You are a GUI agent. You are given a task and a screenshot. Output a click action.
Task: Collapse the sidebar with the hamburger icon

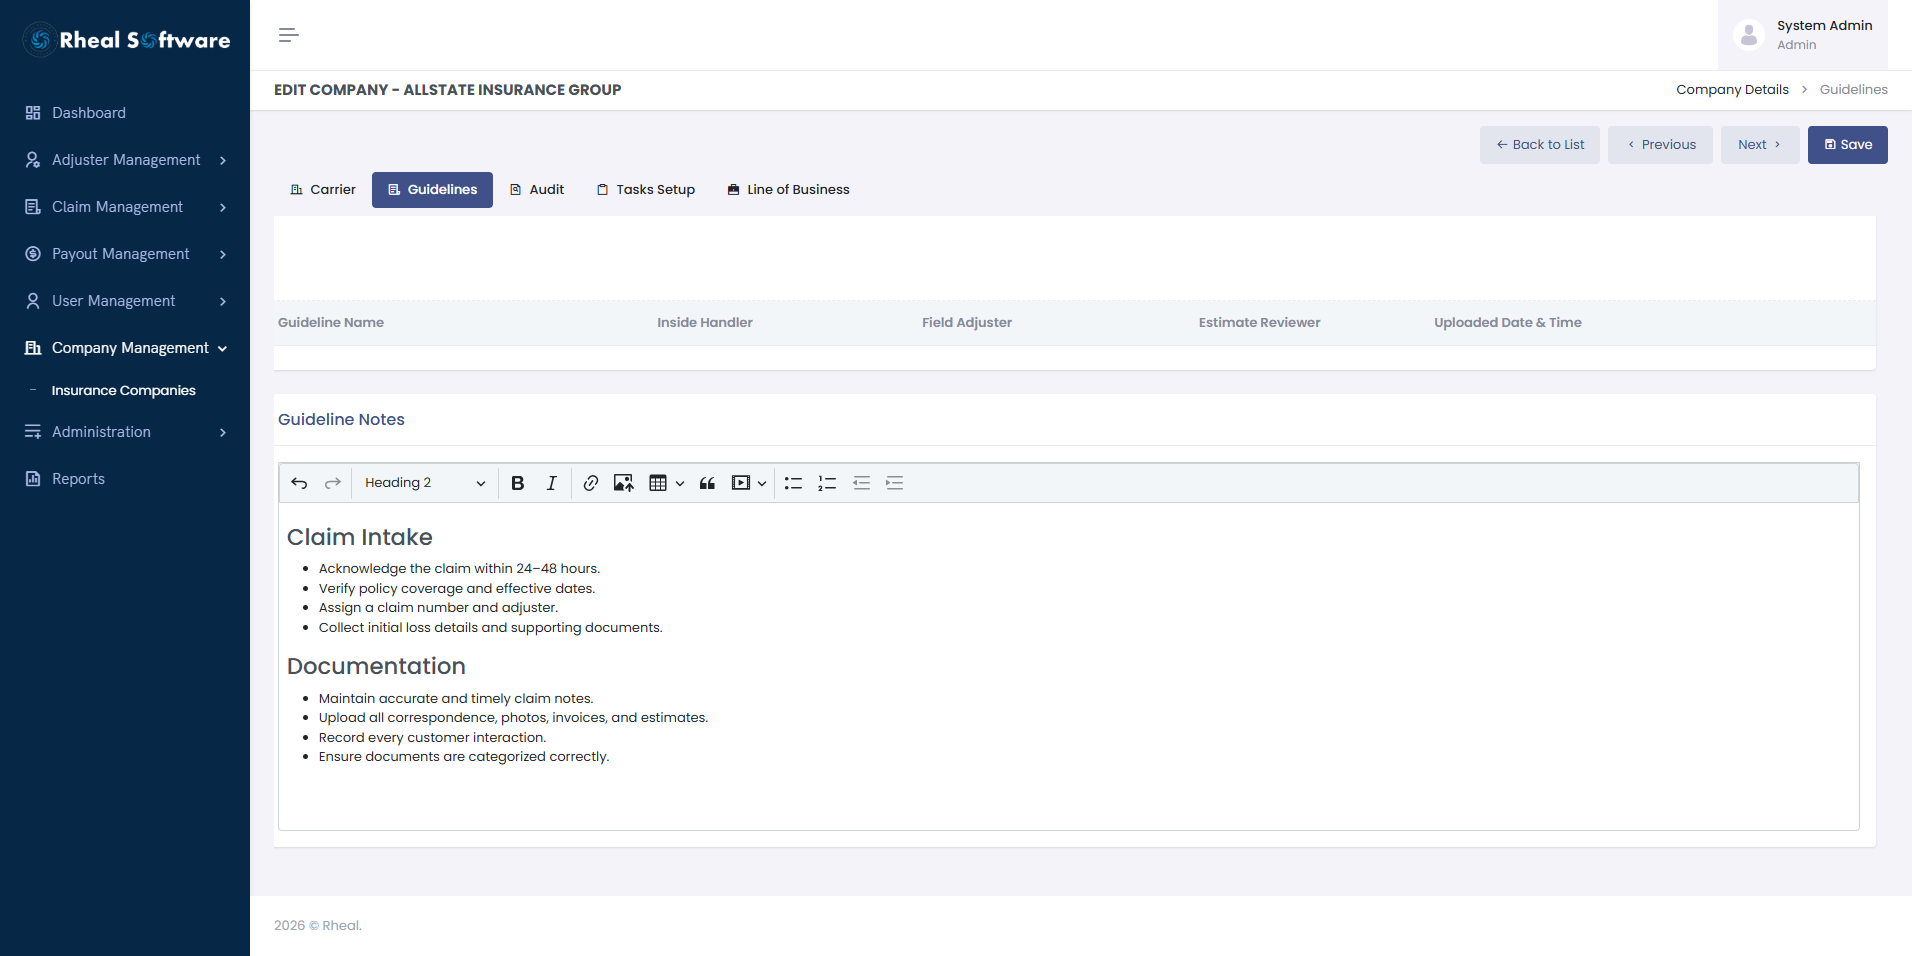(x=288, y=35)
